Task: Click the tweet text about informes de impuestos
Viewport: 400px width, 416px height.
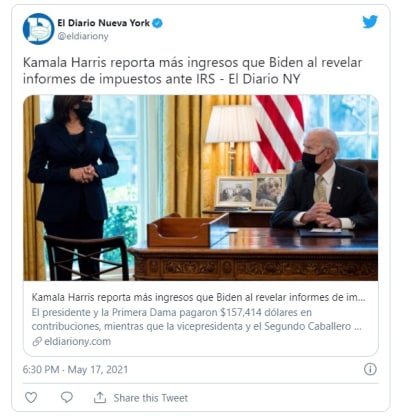Action: pyautogui.click(x=193, y=71)
